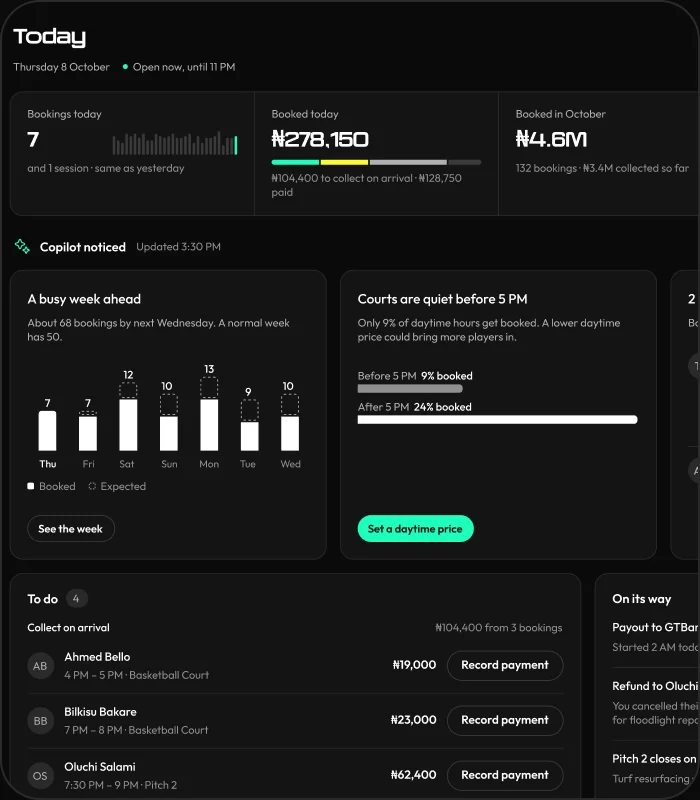Click the Expected legend item

(117, 486)
